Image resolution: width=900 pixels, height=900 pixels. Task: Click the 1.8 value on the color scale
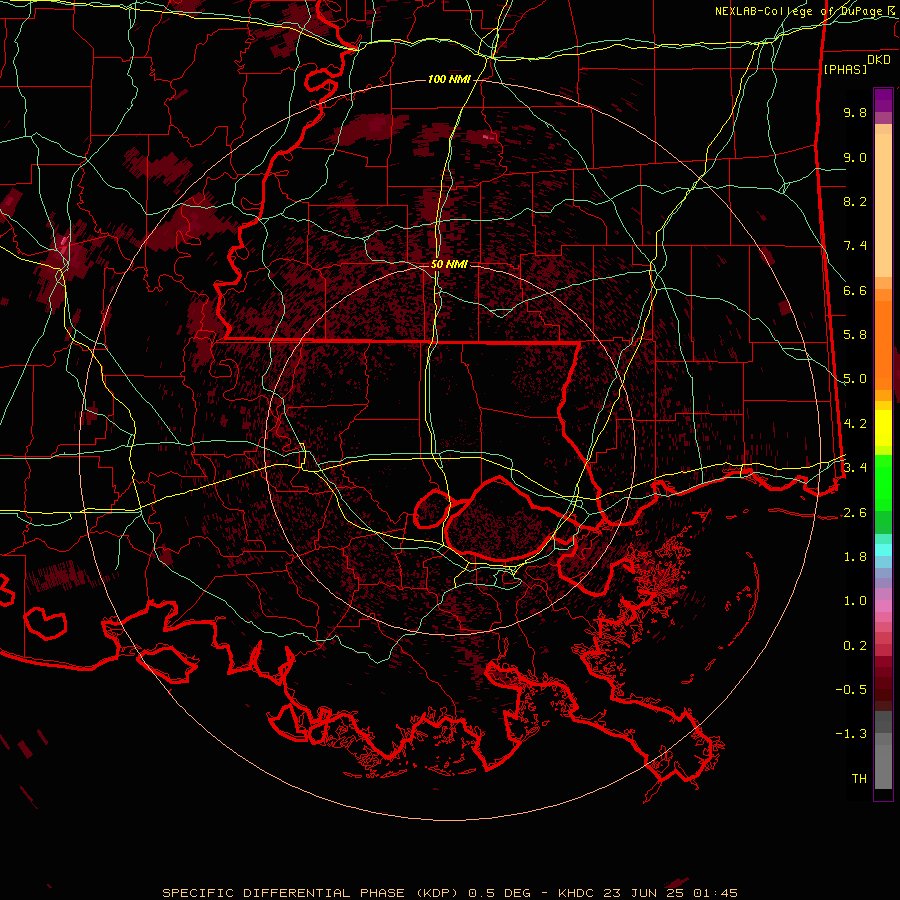pyautogui.click(x=855, y=557)
